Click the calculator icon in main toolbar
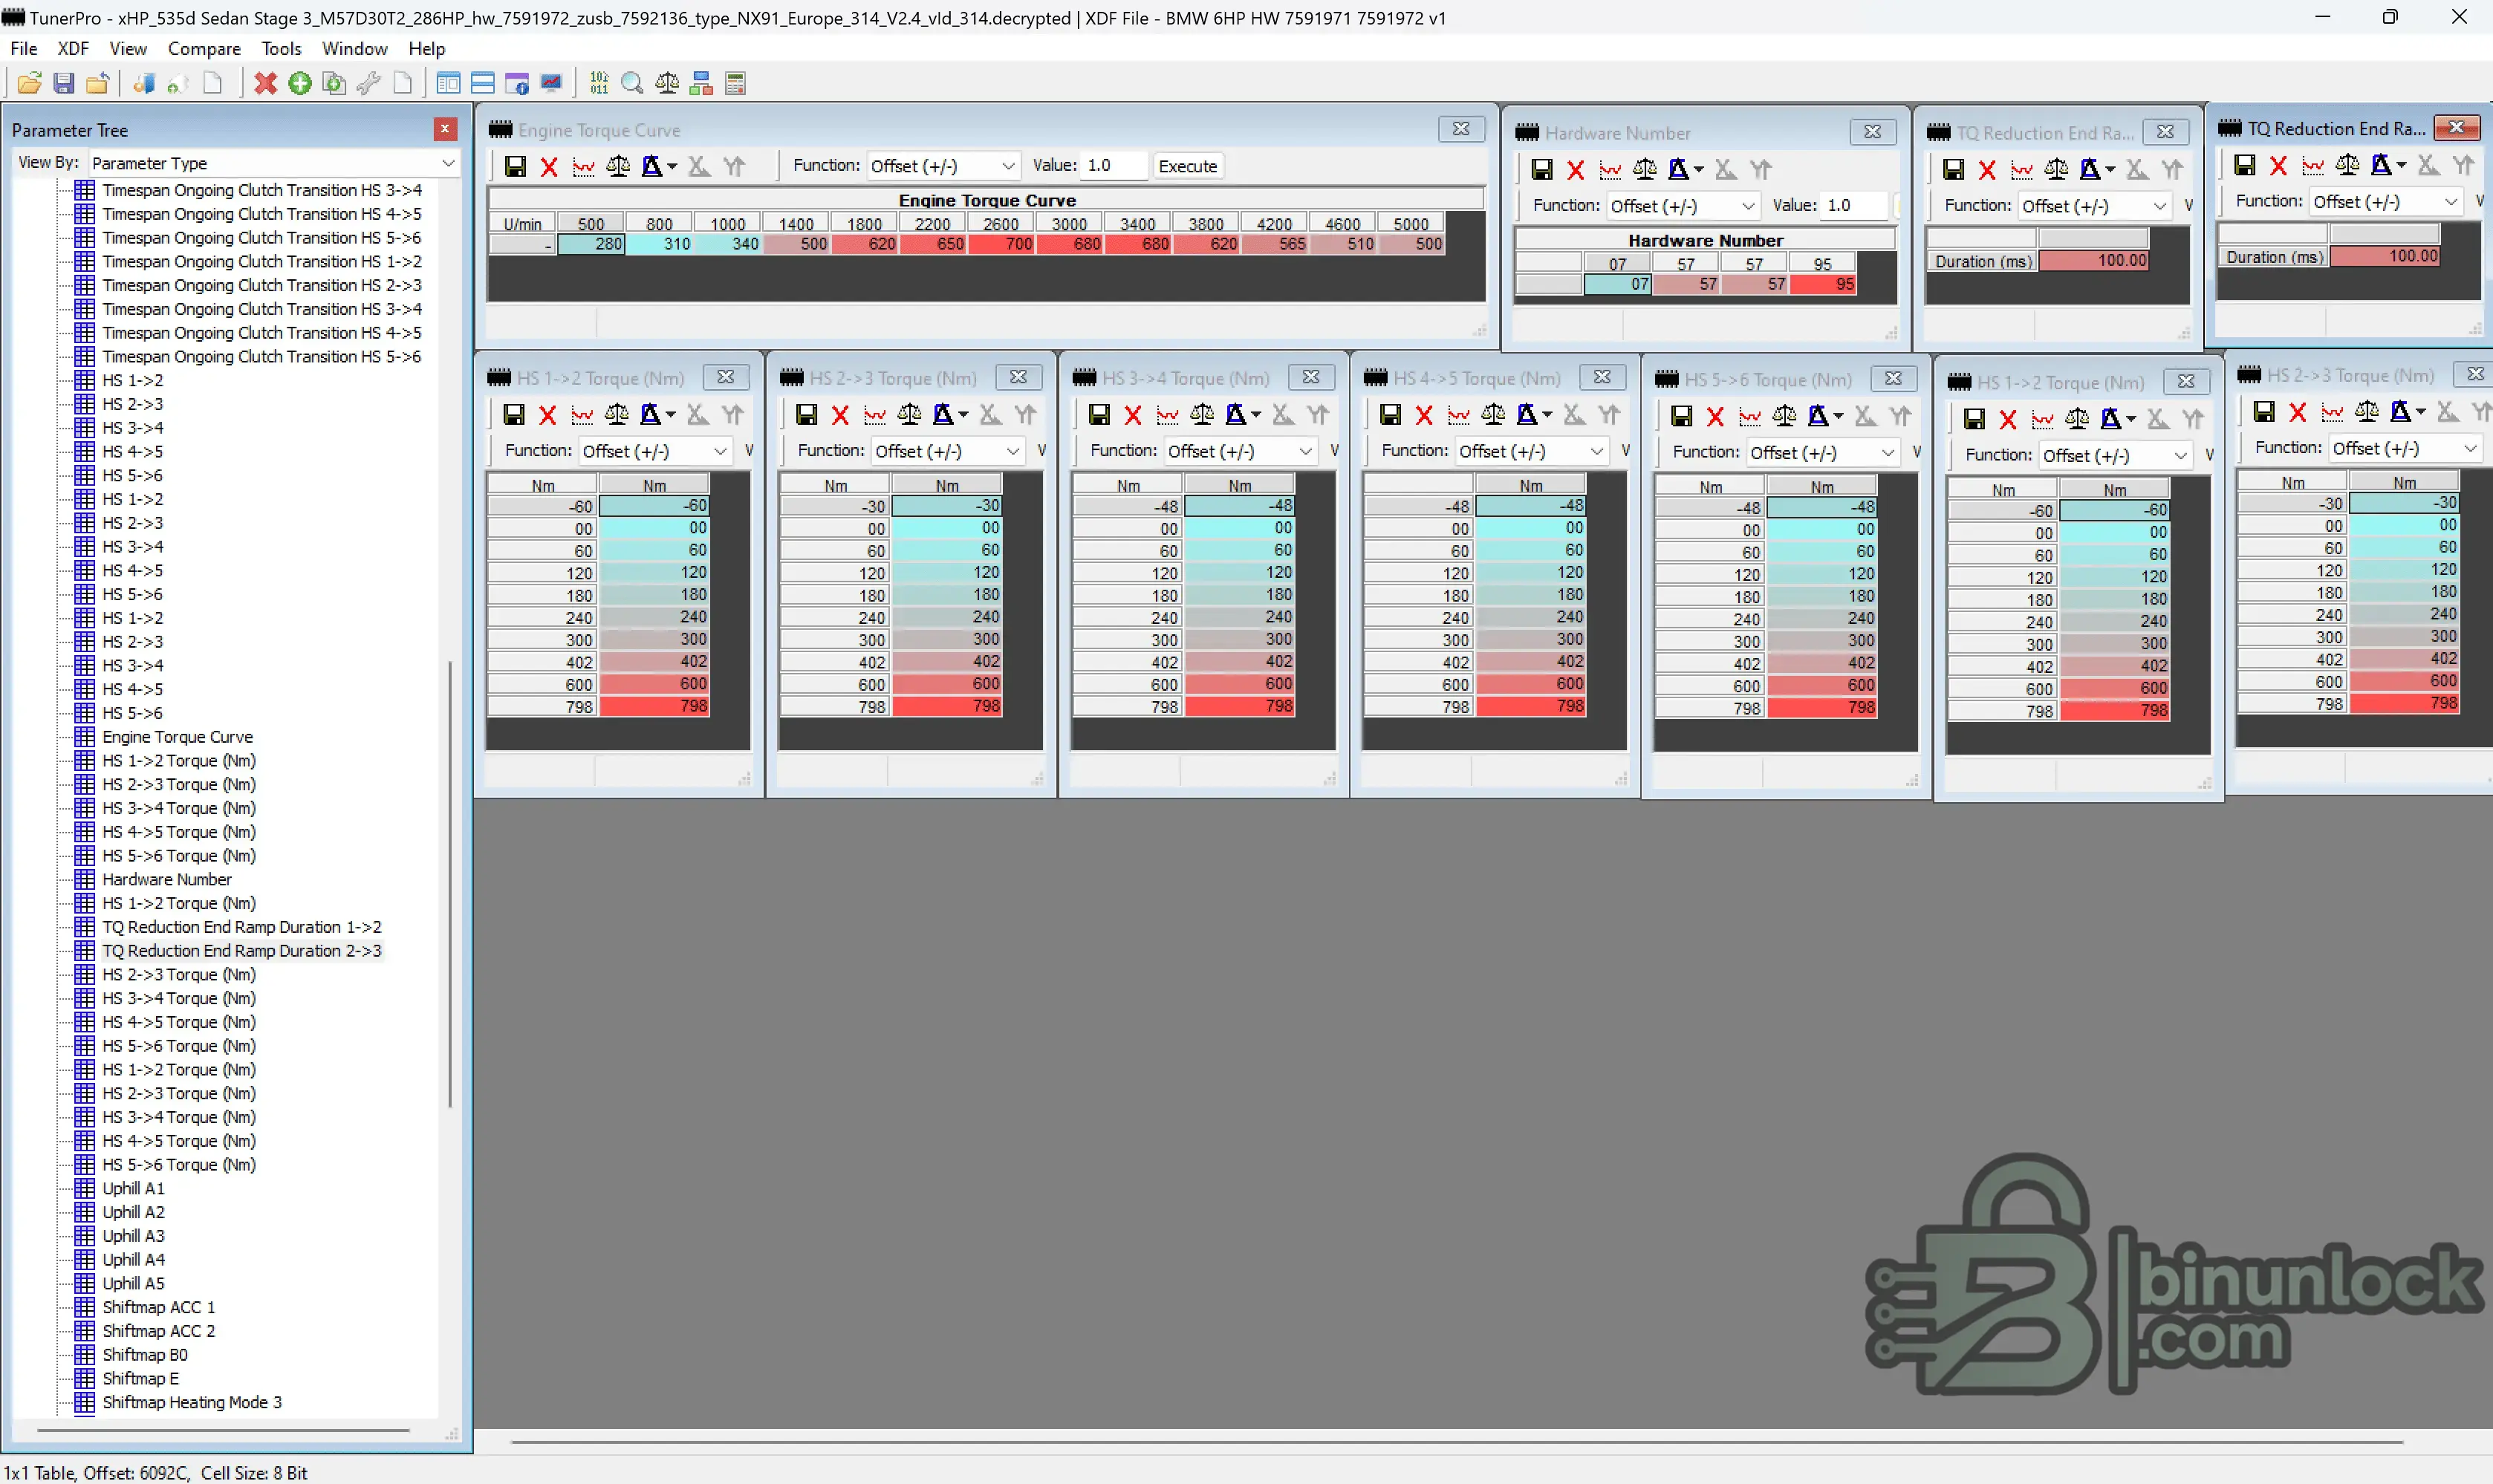The height and width of the screenshot is (1484, 2493). pyautogui.click(x=735, y=83)
